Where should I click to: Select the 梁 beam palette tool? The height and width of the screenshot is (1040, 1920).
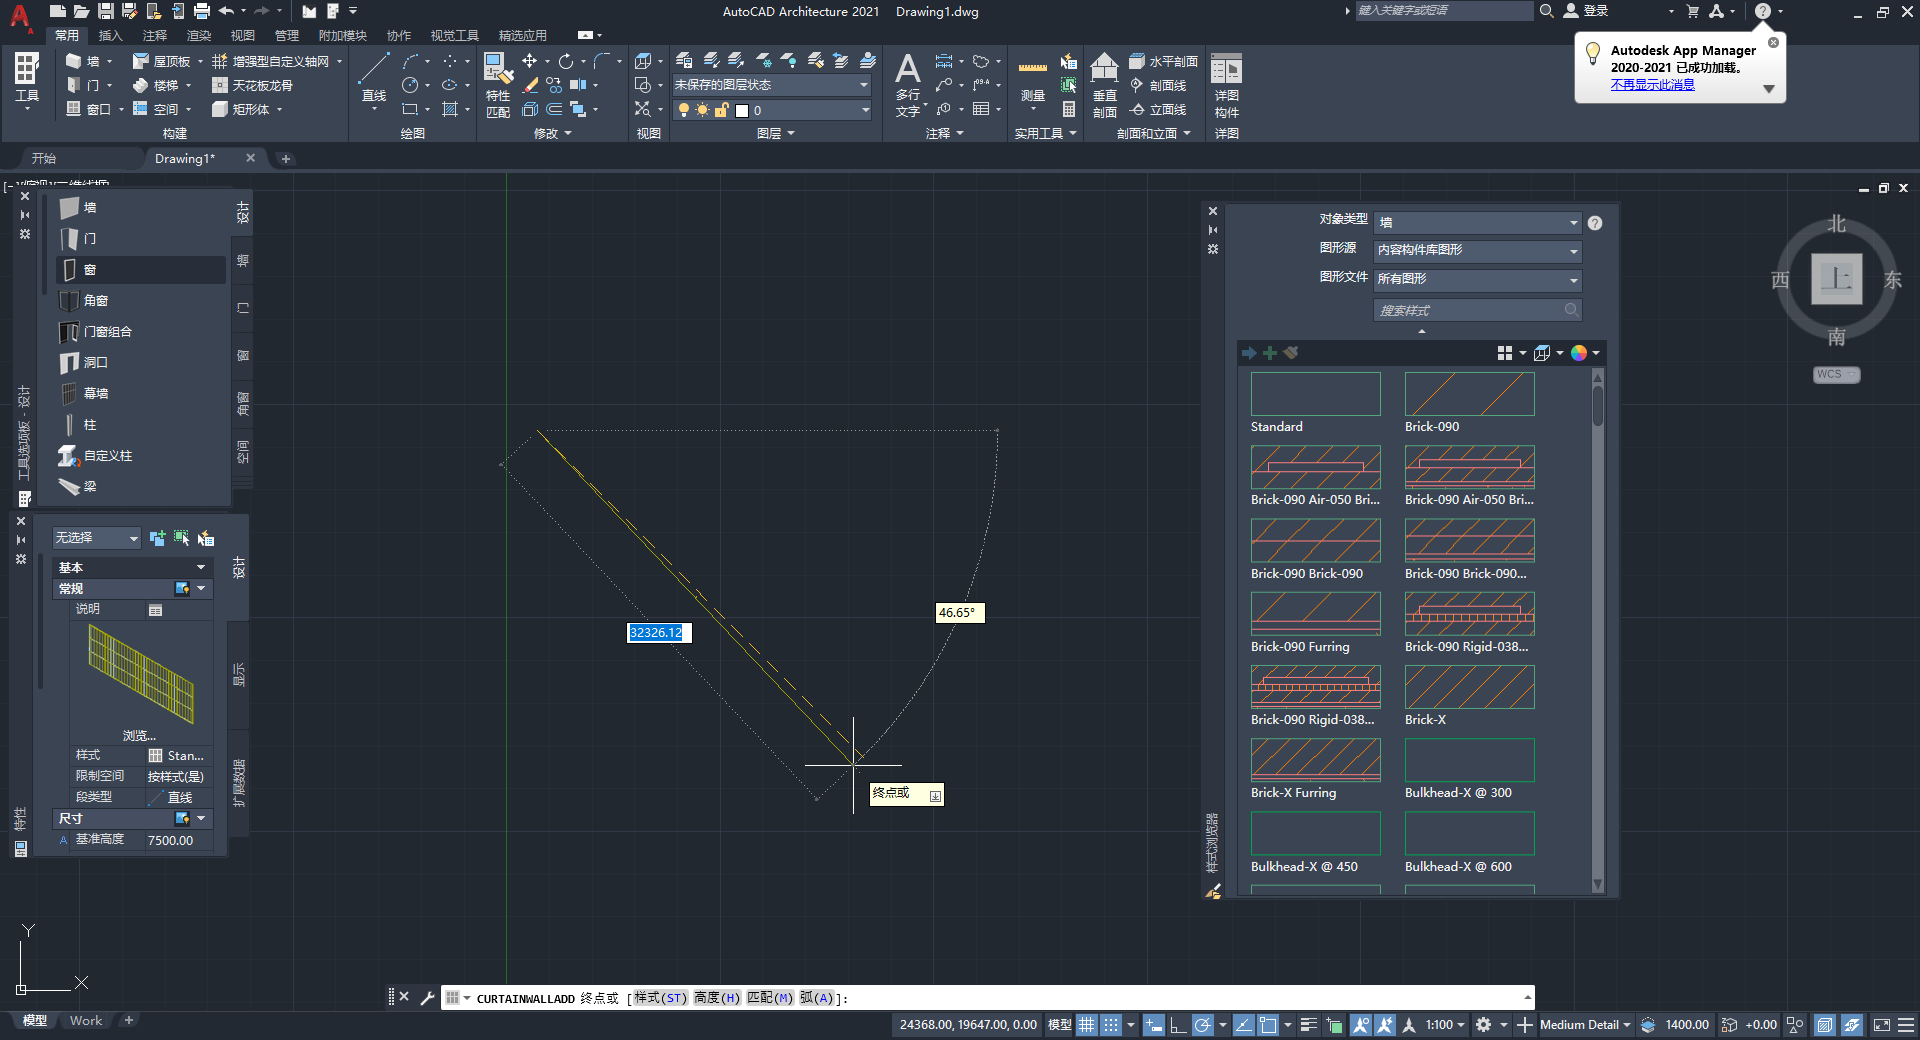[140, 486]
